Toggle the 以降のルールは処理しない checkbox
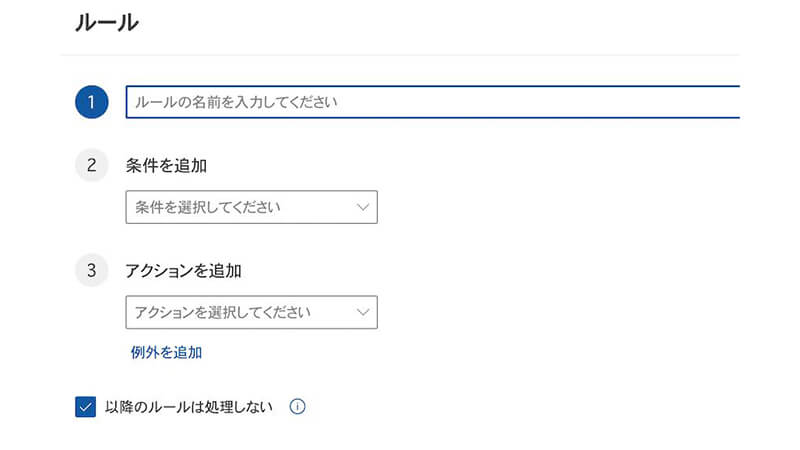This screenshot has height=450, width=800. tap(85, 407)
